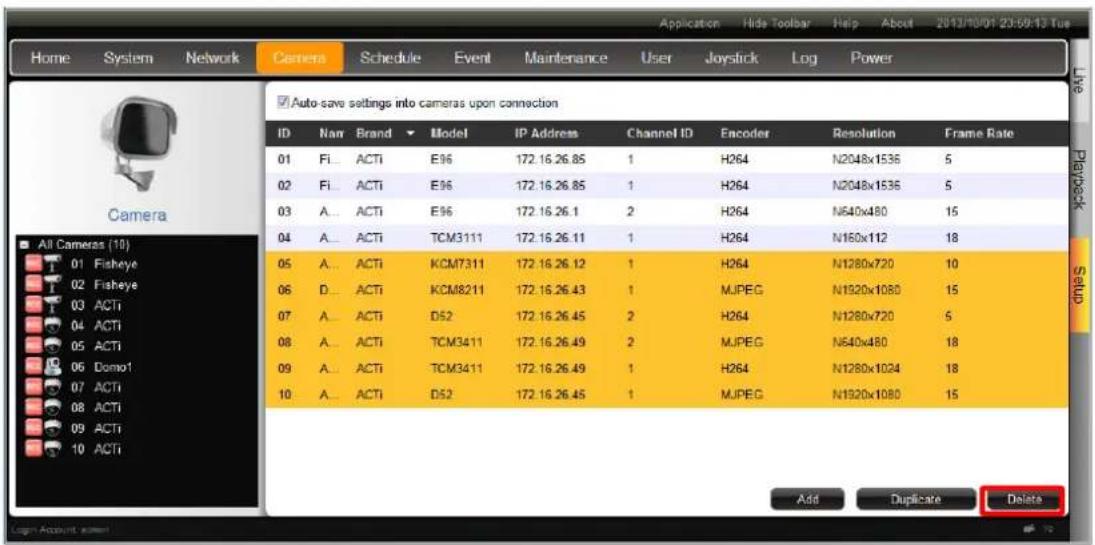Select 06 Domo1 in camera tree
This screenshot has width=1095, height=545.
coord(103,366)
